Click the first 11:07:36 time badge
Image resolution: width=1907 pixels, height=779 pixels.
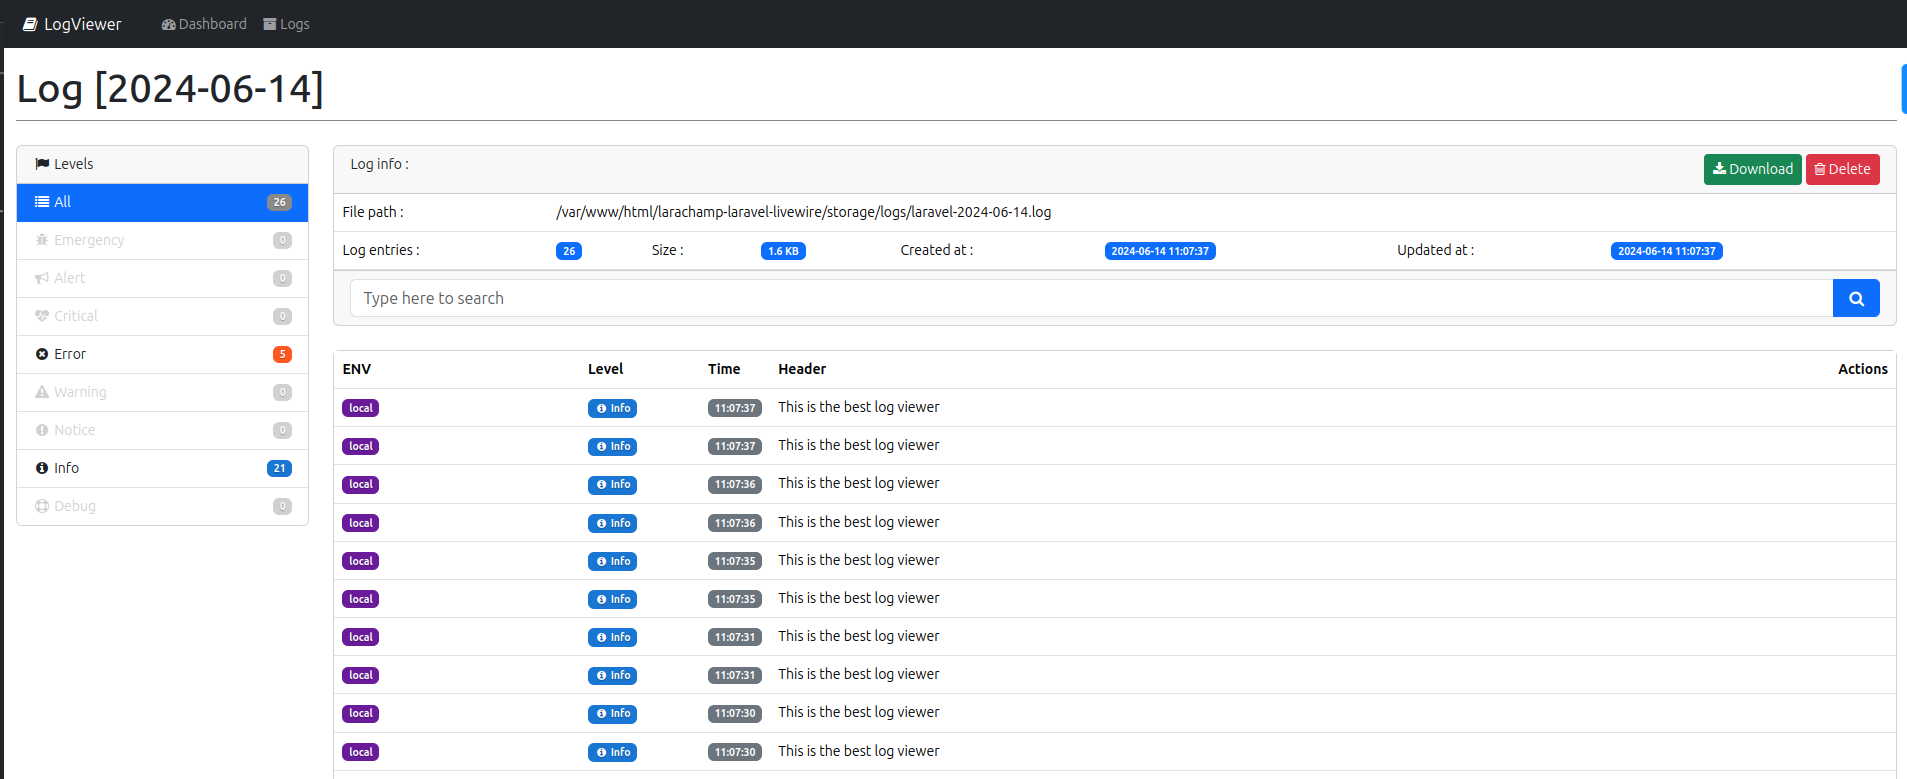[735, 484]
